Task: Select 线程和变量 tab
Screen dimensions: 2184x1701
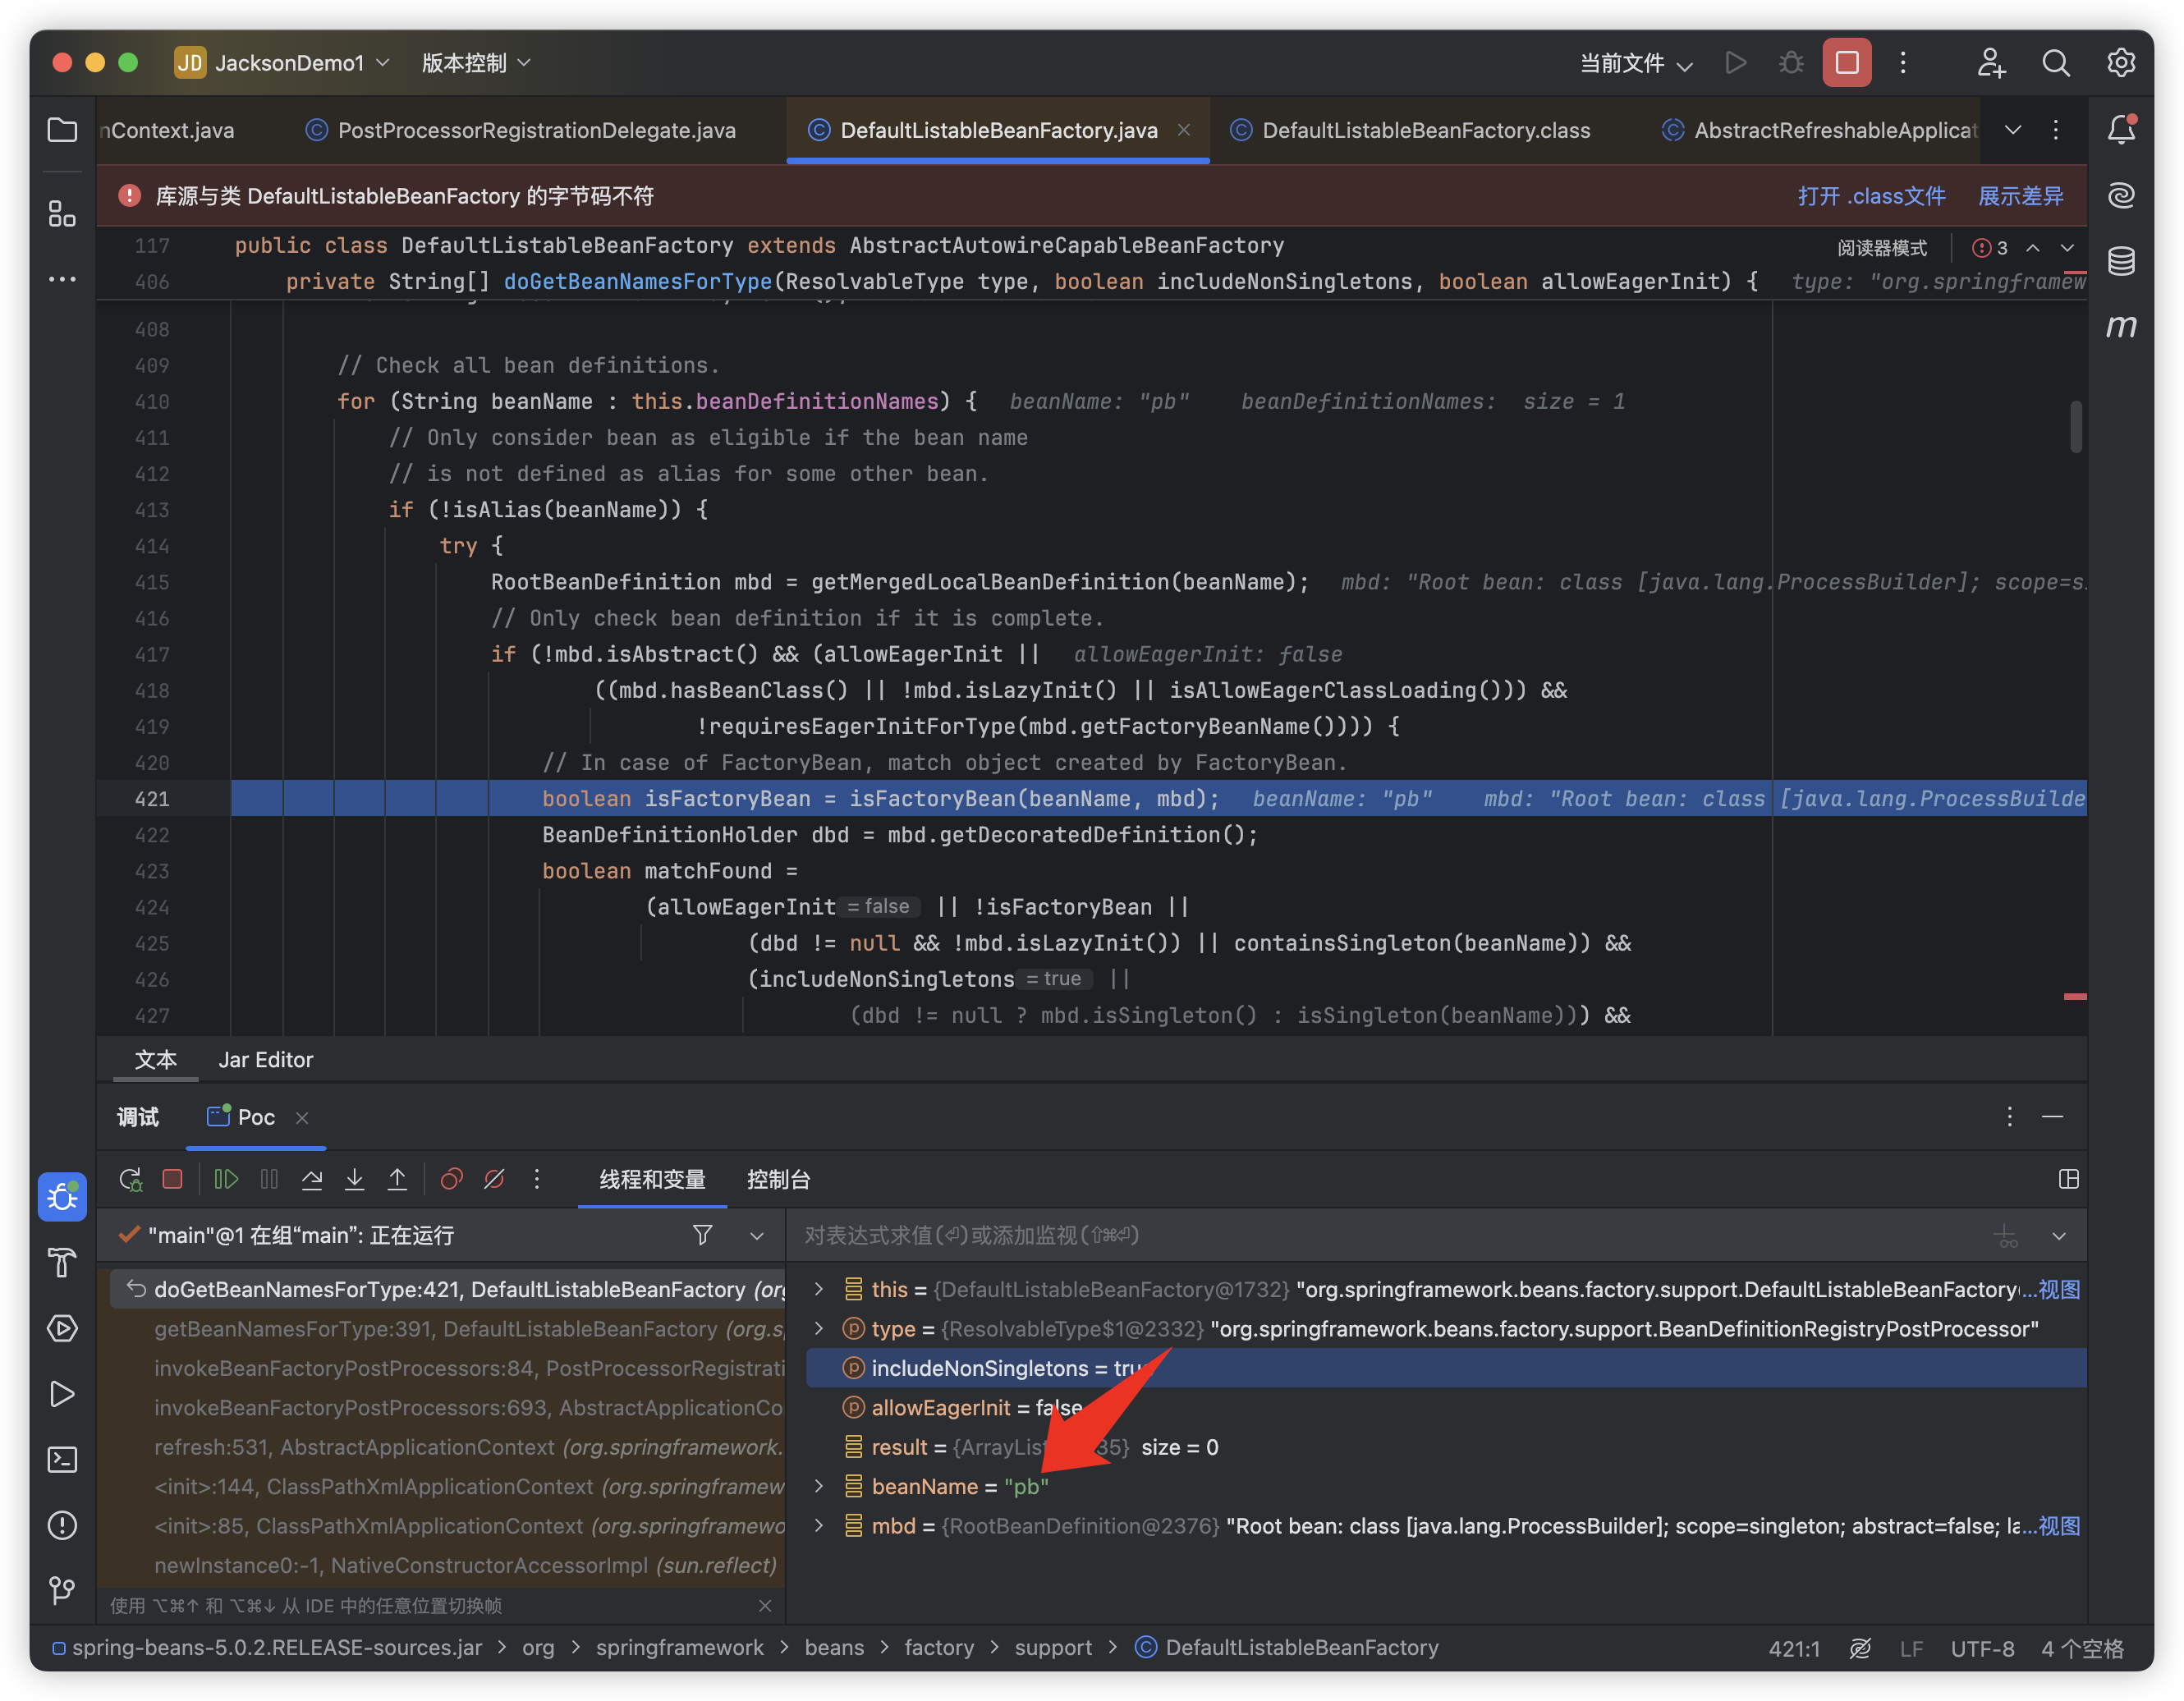Action: (x=652, y=1179)
